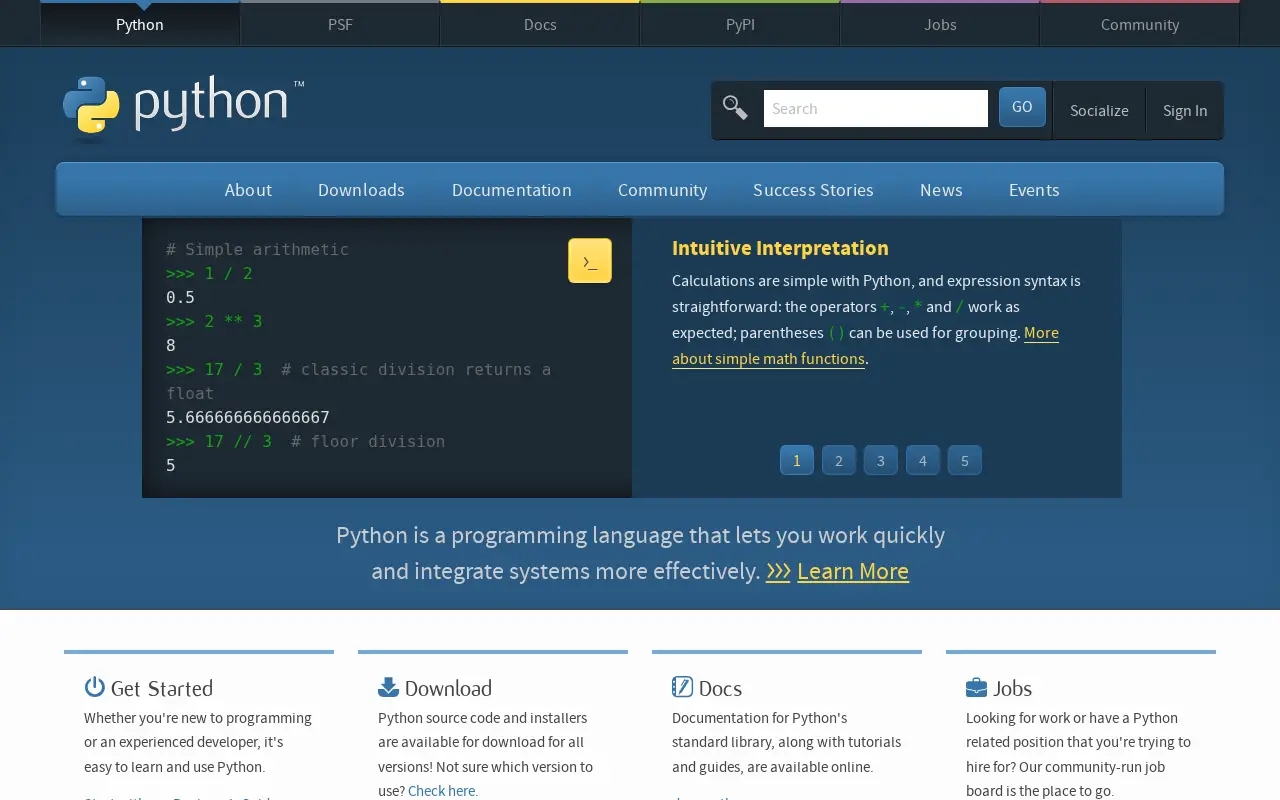Viewport: 1280px width, 800px height.
Task: Click the '5.666666666666667' output line
Action: 248,417
